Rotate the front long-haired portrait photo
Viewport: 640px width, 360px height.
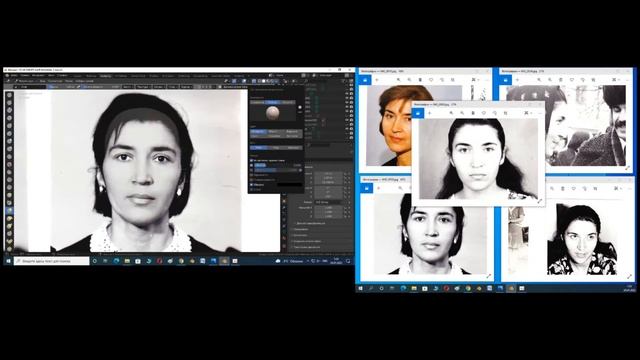pyautogui.click(x=494, y=113)
